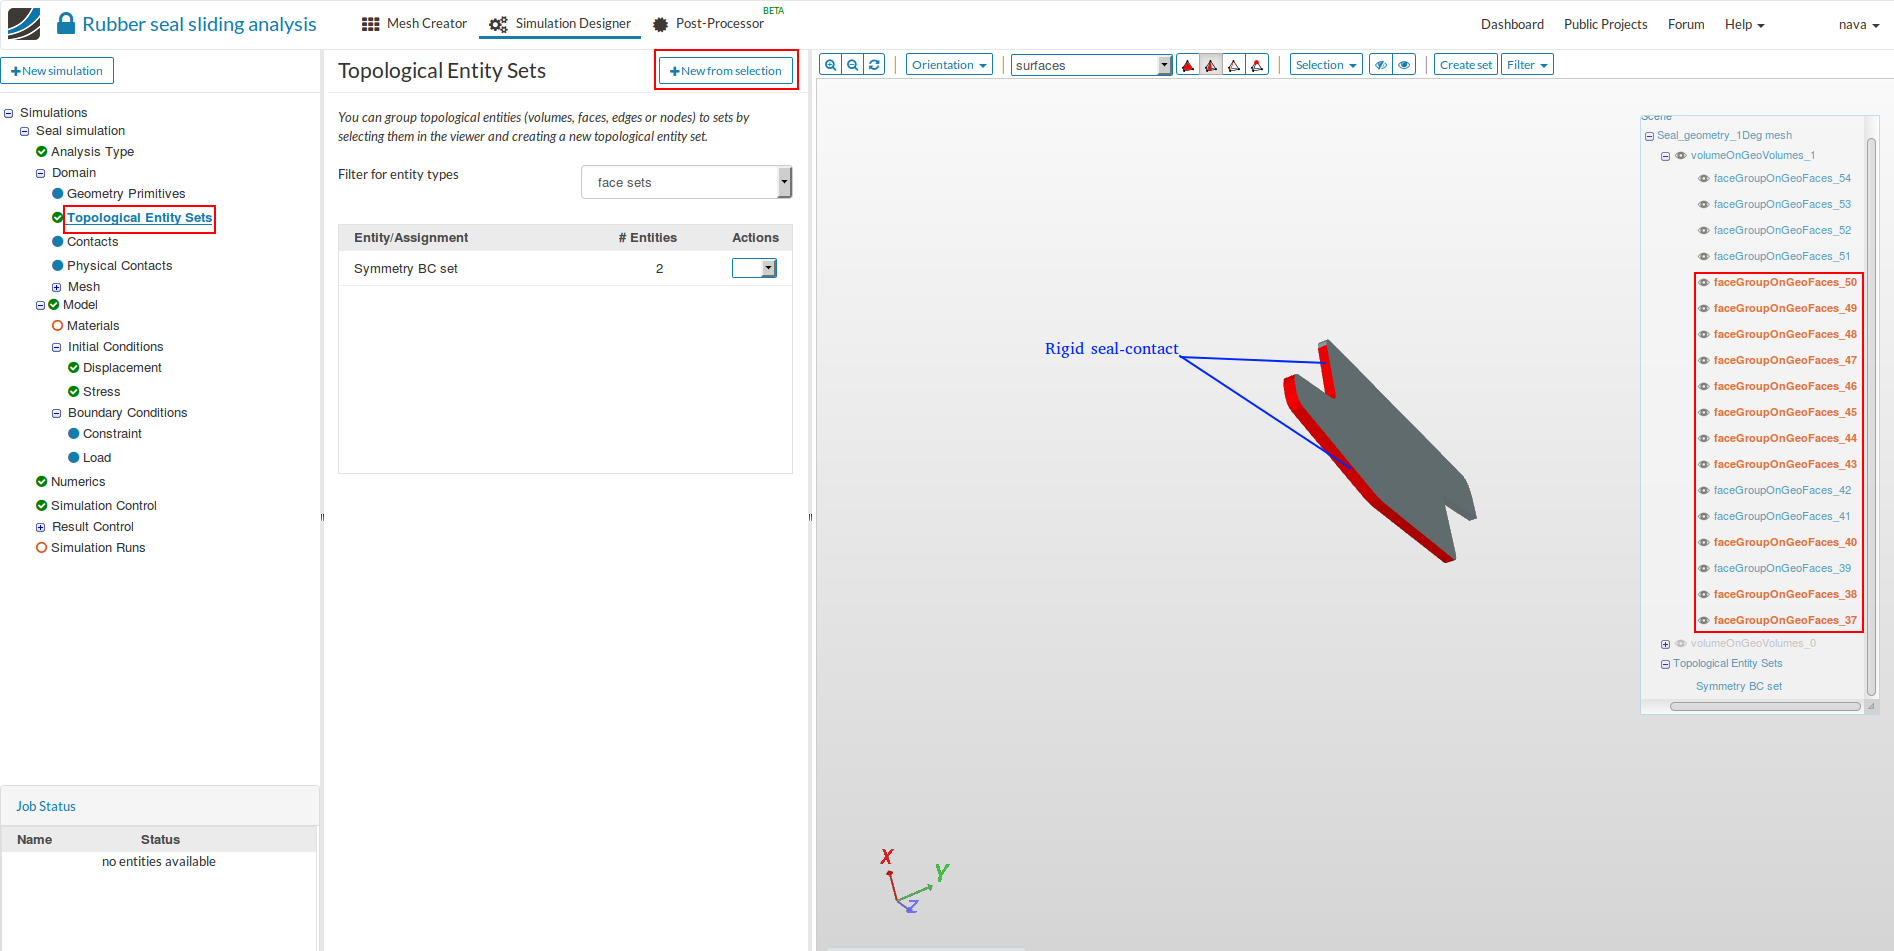Click the padlock icon beside project title
The height and width of the screenshot is (951, 1894).
(x=66, y=23)
